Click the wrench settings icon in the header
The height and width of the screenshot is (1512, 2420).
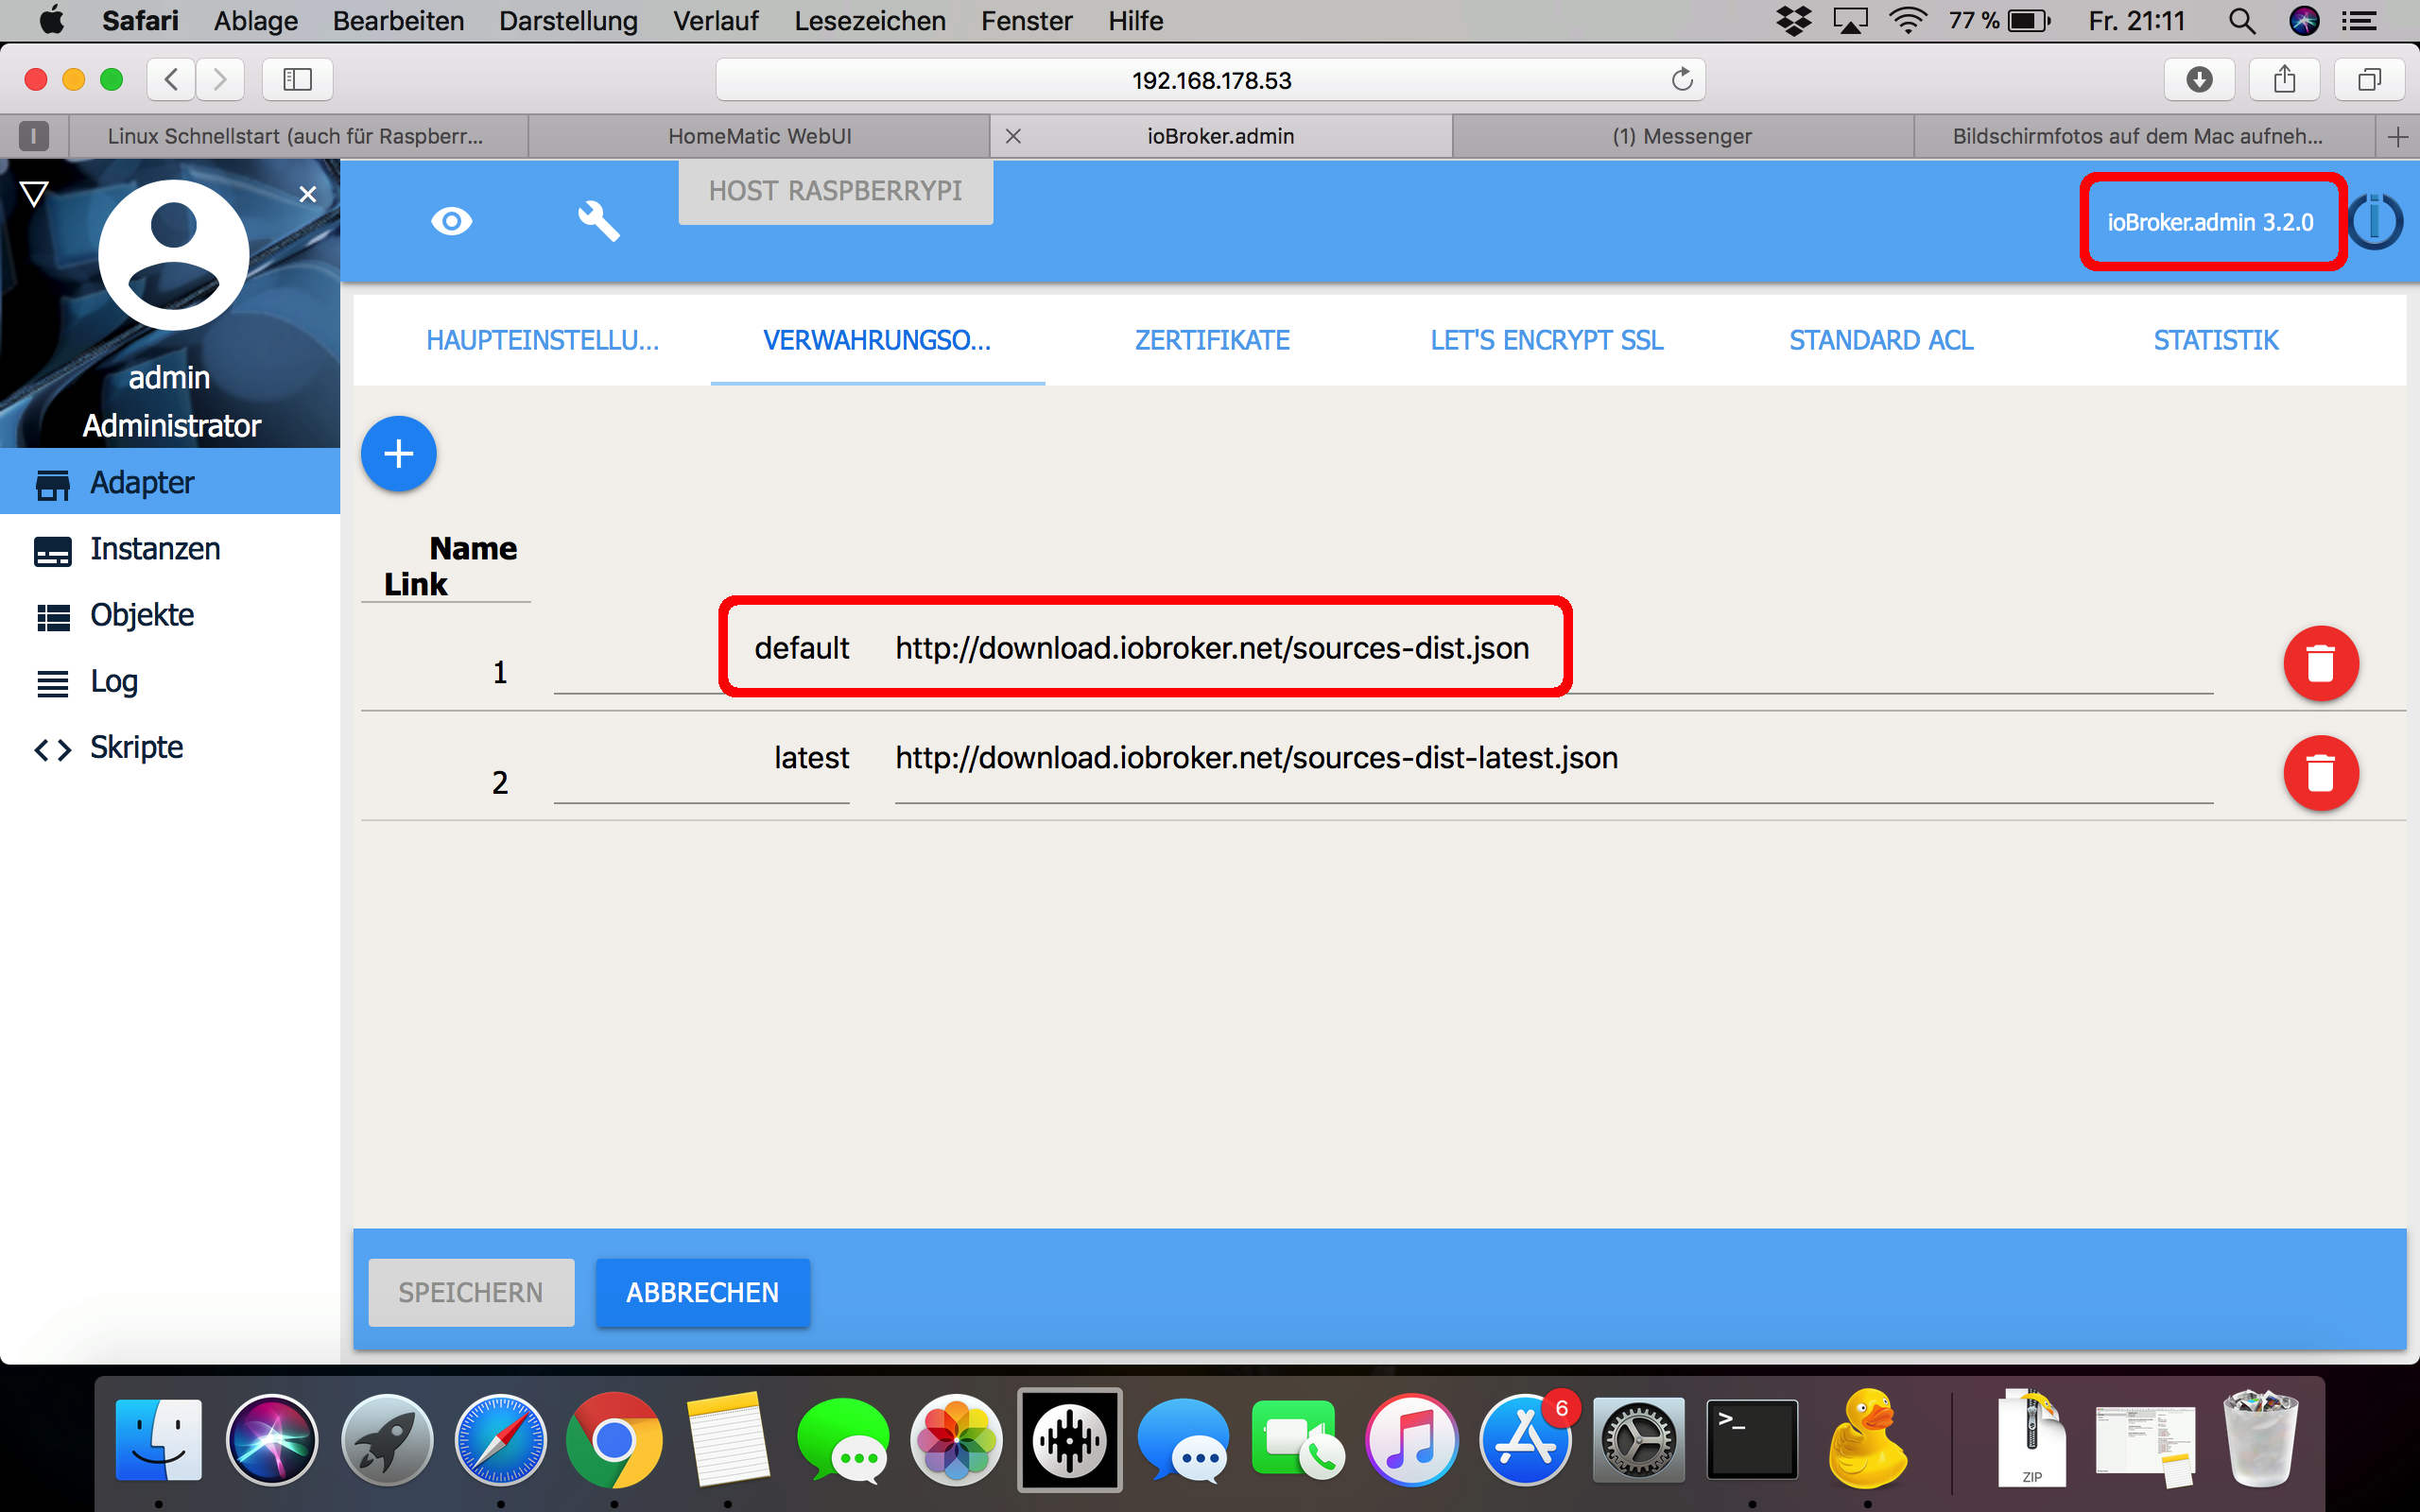598,221
